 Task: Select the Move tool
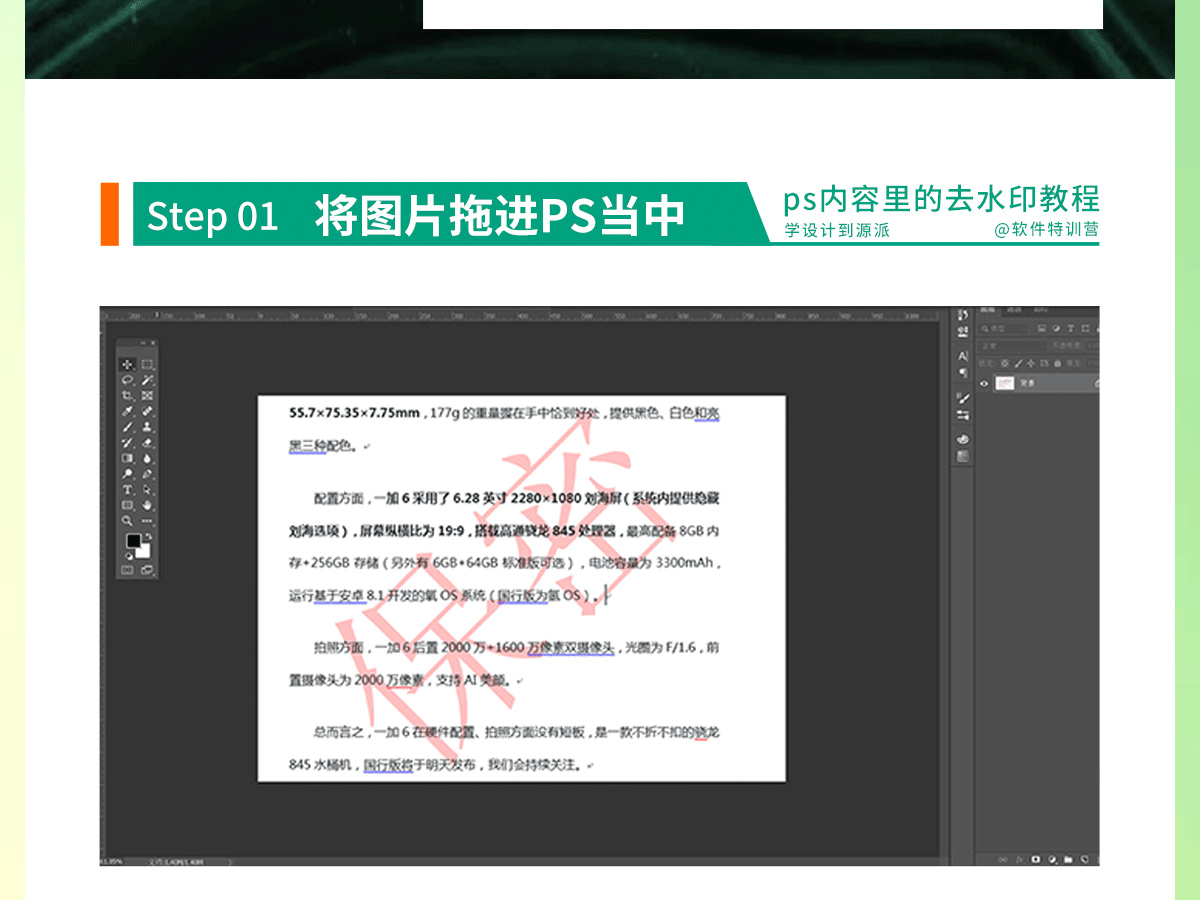point(128,365)
